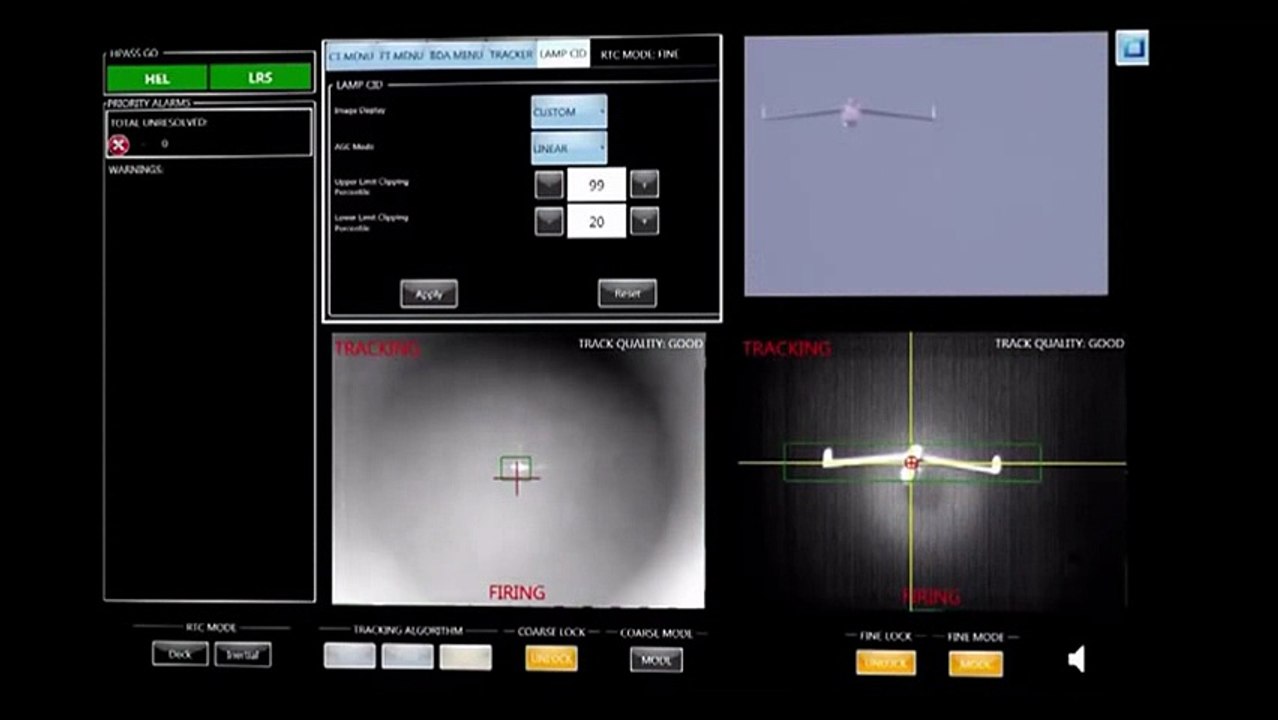Switch to the BDA MENU tab

pos(456,55)
